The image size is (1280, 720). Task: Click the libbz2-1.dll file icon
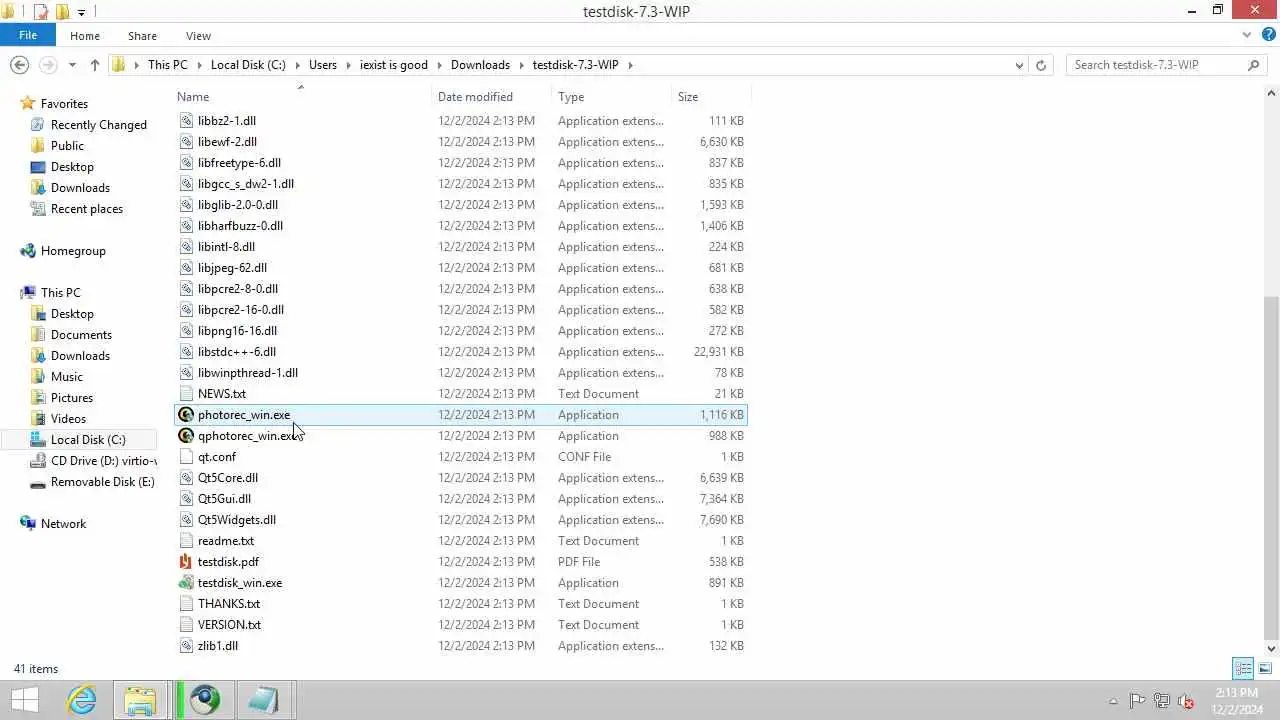[x=186, y=121]
